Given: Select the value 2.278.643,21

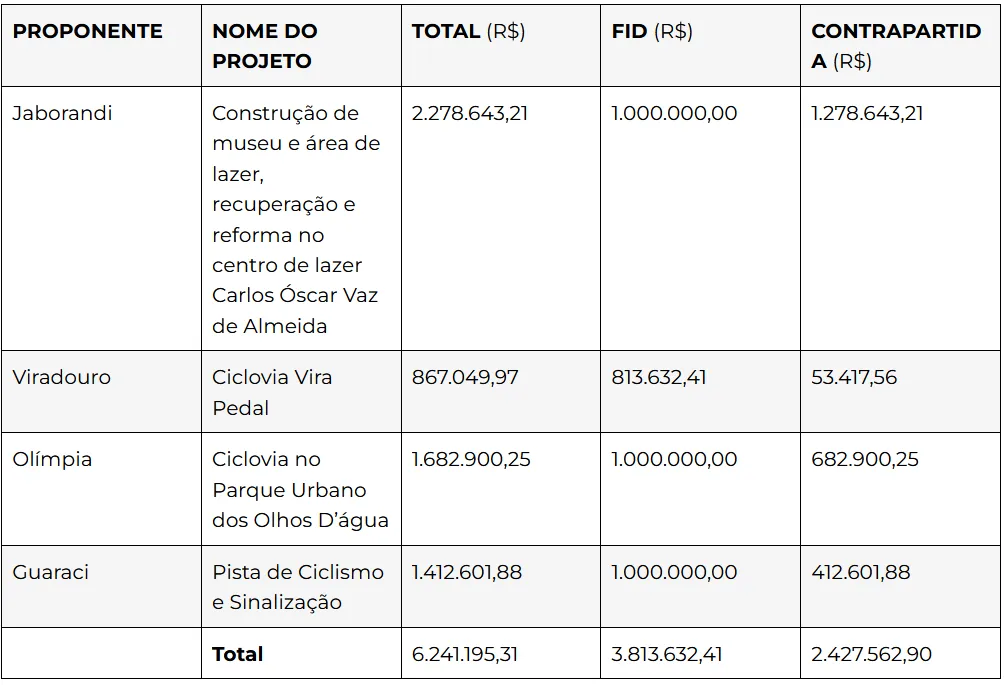Looking at the screenshot, I should pos(470,113).
